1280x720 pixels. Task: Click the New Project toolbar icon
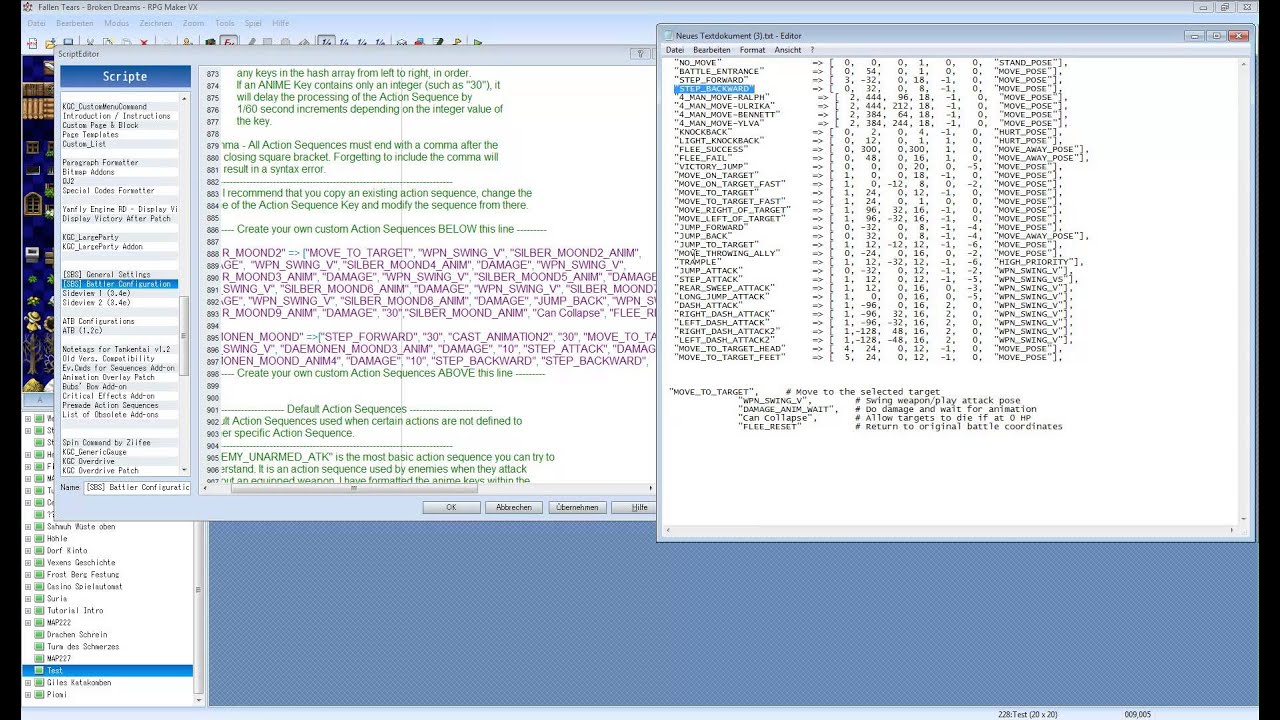(x=31, y=43)
